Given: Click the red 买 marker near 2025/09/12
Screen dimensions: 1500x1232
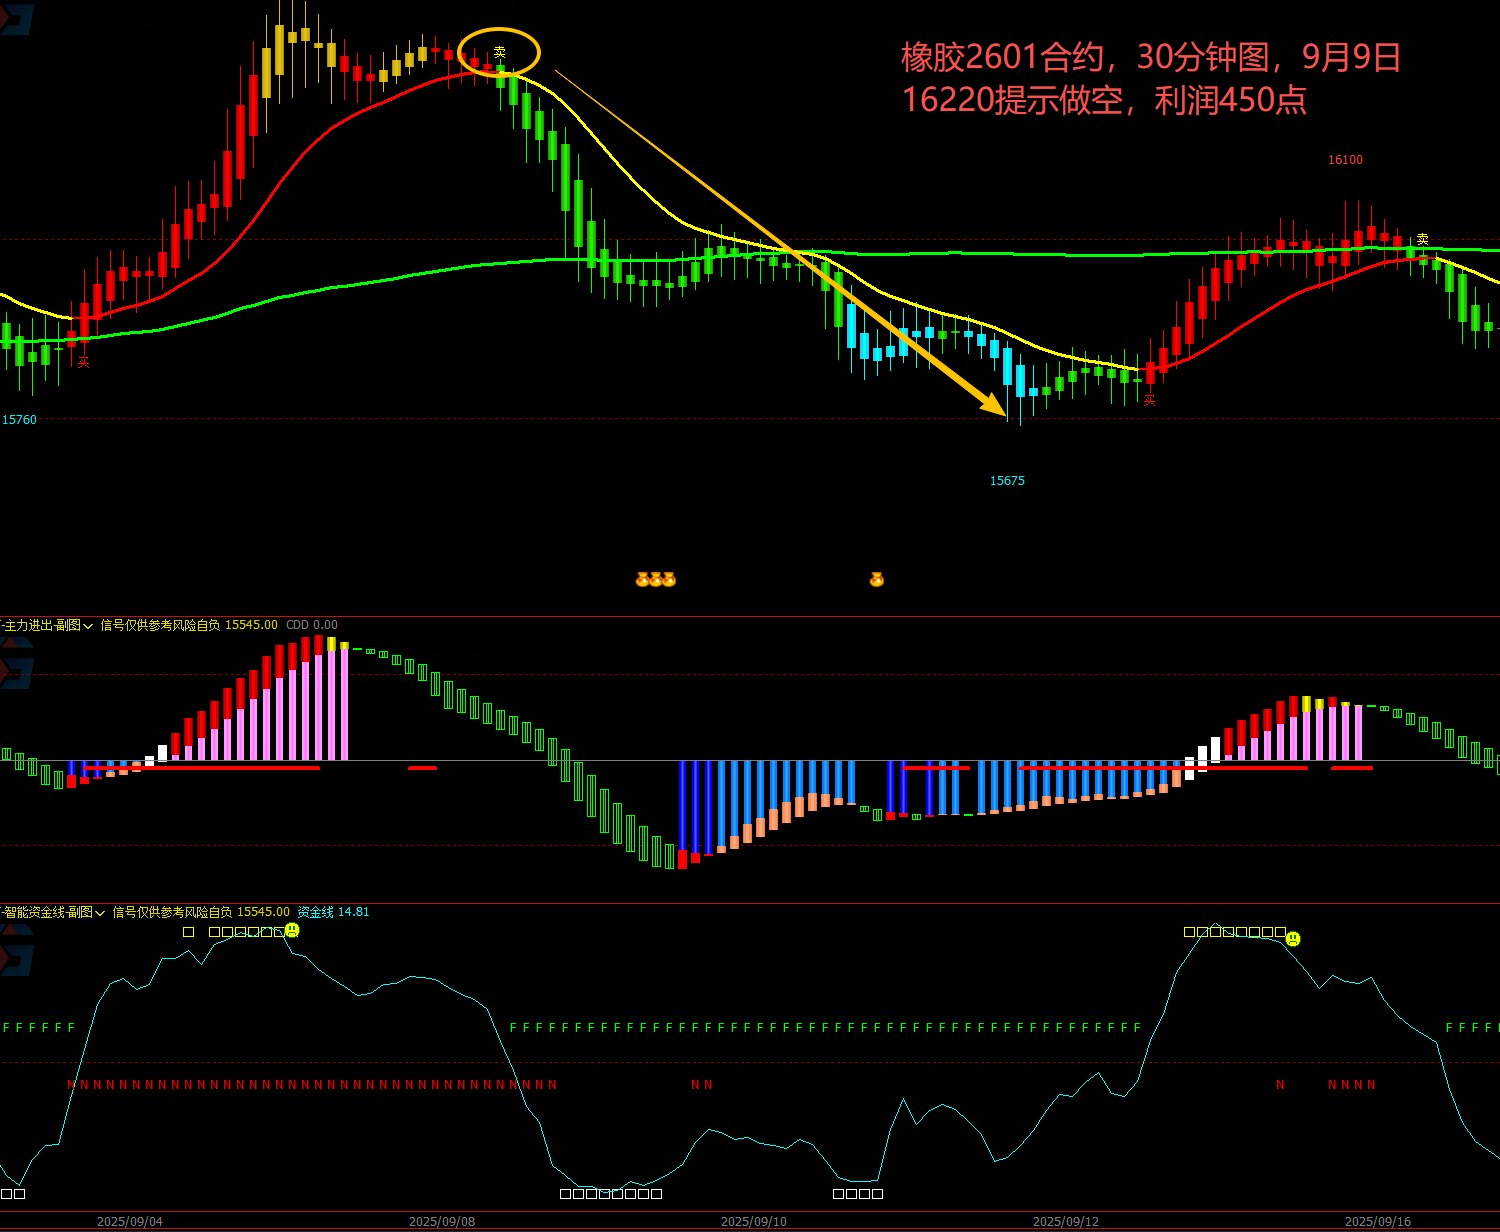Looking at the screenshot, I should coord(1149,400).
